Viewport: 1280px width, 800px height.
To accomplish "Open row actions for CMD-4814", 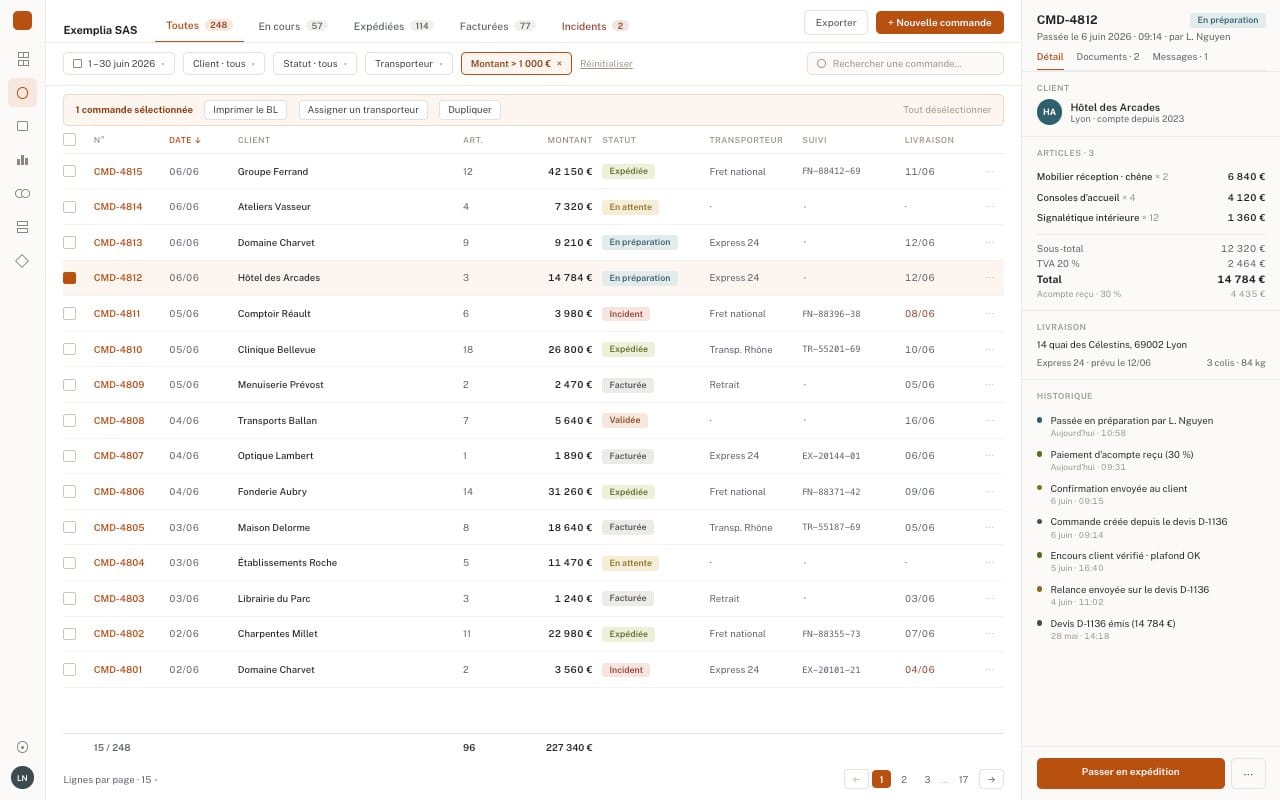I will pos(990,207).
